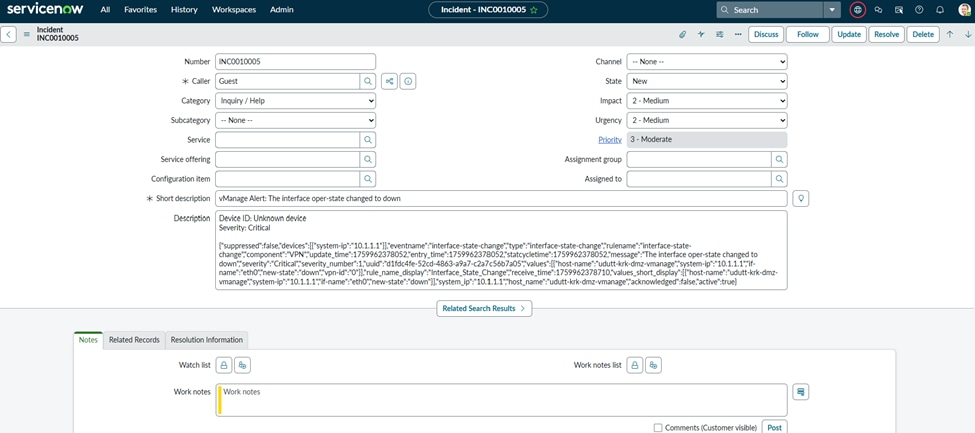Open the All menu

click(x=106, y=10)
